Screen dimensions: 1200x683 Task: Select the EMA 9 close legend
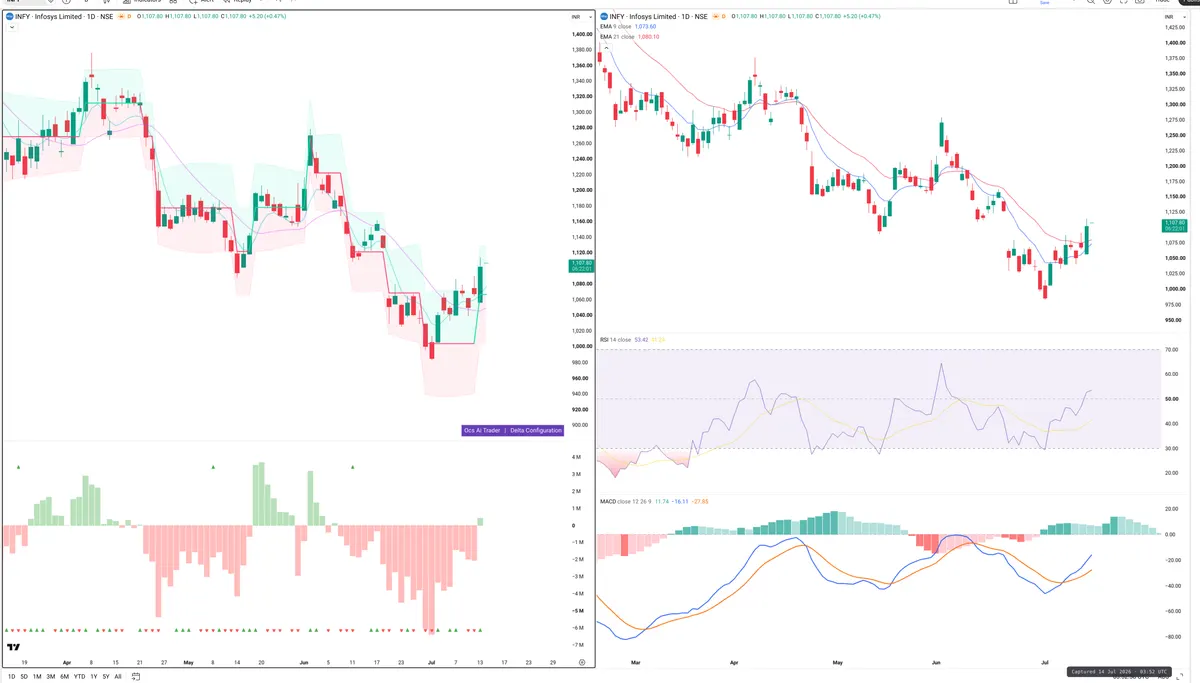[x=616, y=27]
